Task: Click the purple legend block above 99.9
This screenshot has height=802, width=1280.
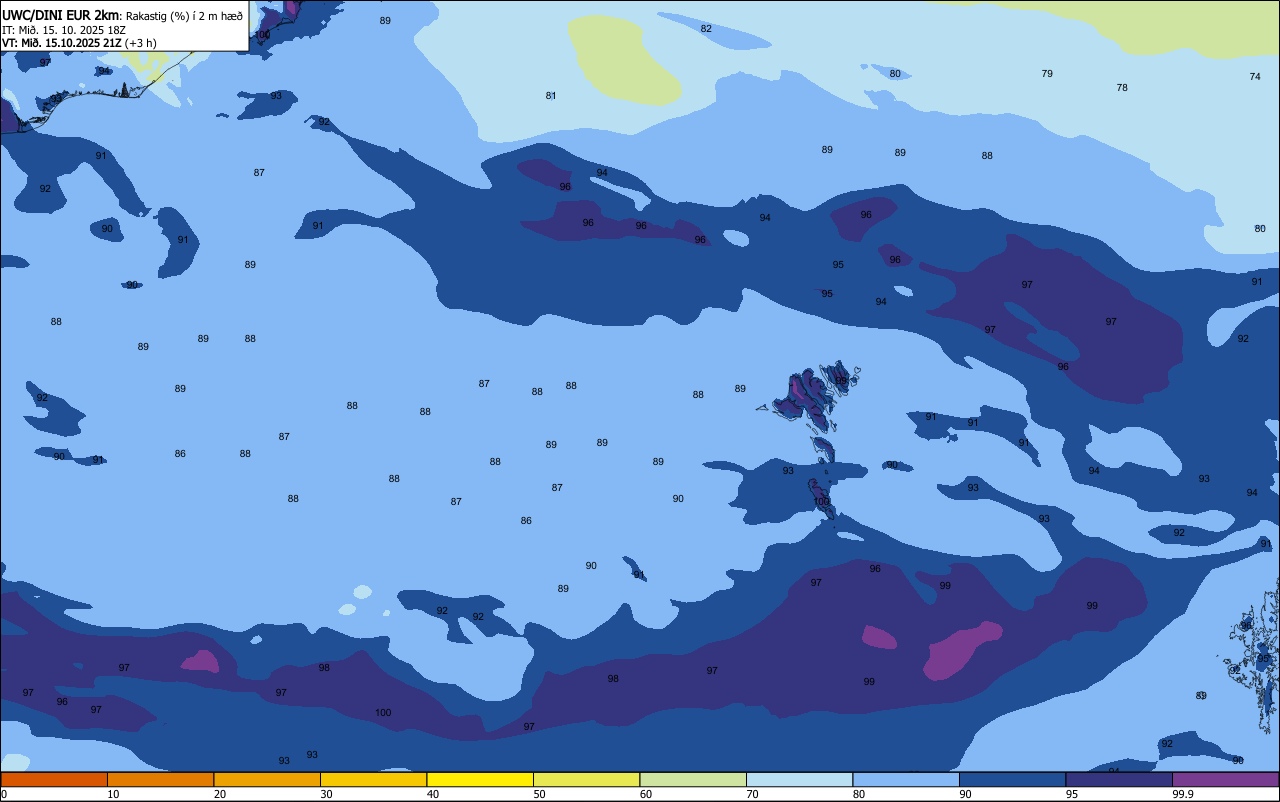Action: coord(1225,779)
